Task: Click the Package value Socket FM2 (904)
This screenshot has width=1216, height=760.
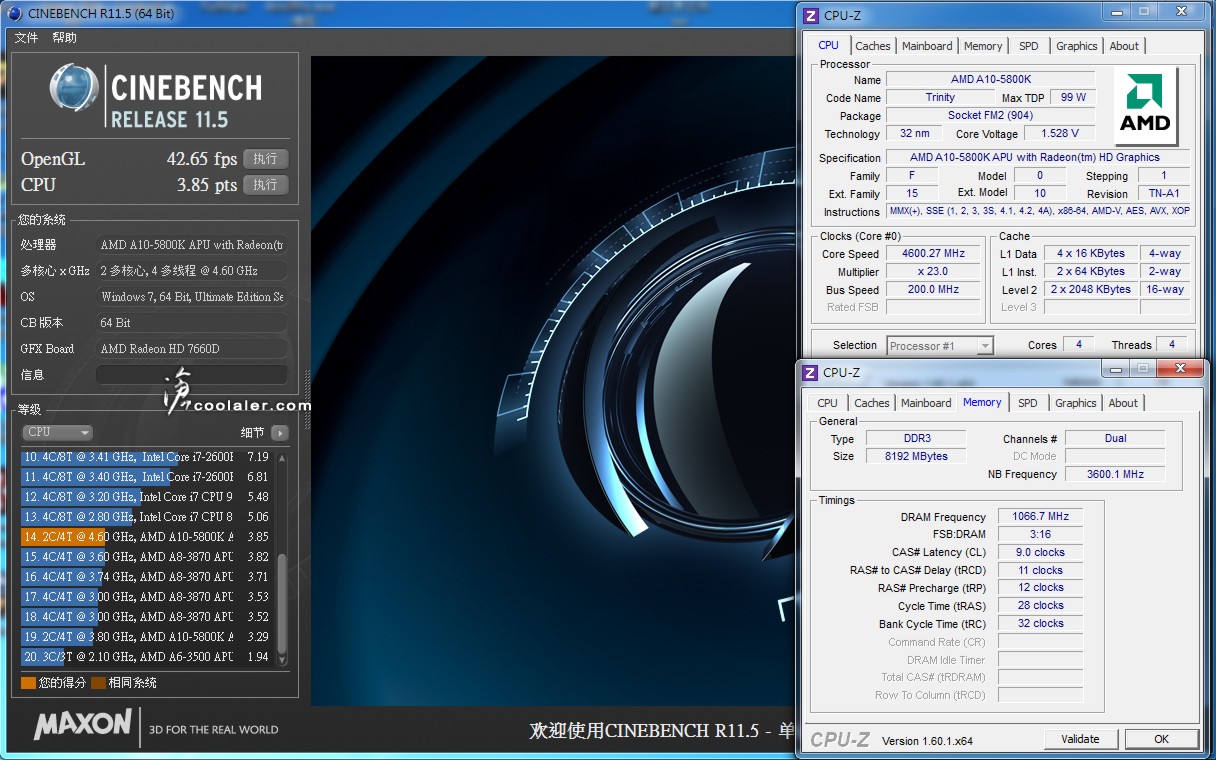Action: (990, 116)
